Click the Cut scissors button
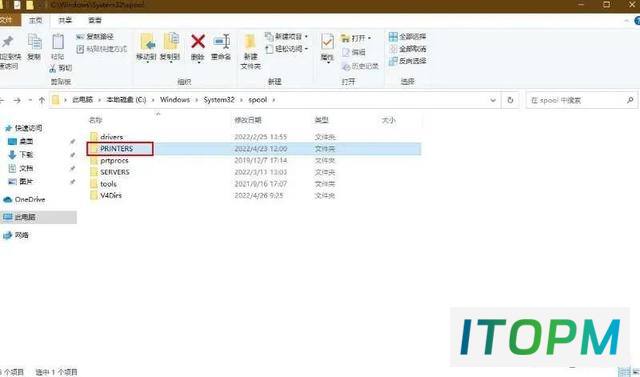 61,68
